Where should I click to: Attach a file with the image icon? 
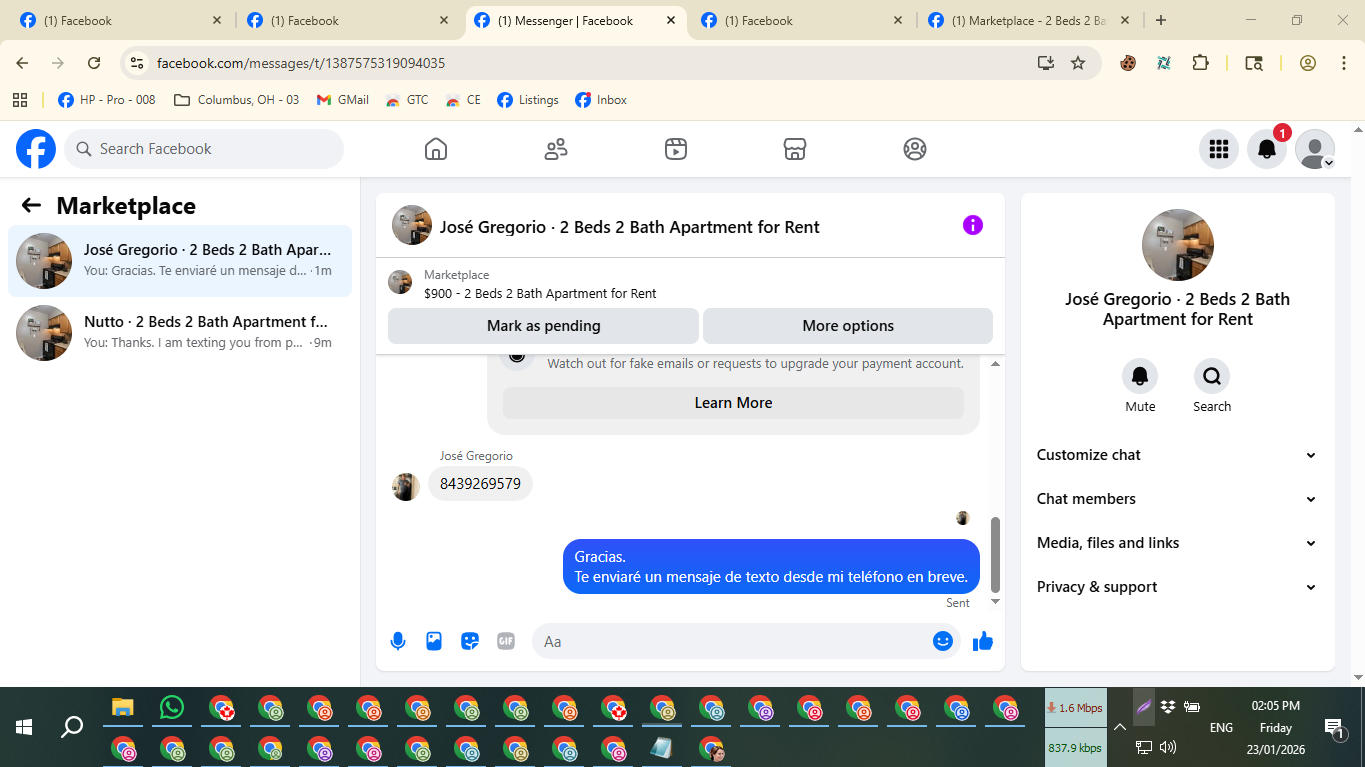pos(434,641)
